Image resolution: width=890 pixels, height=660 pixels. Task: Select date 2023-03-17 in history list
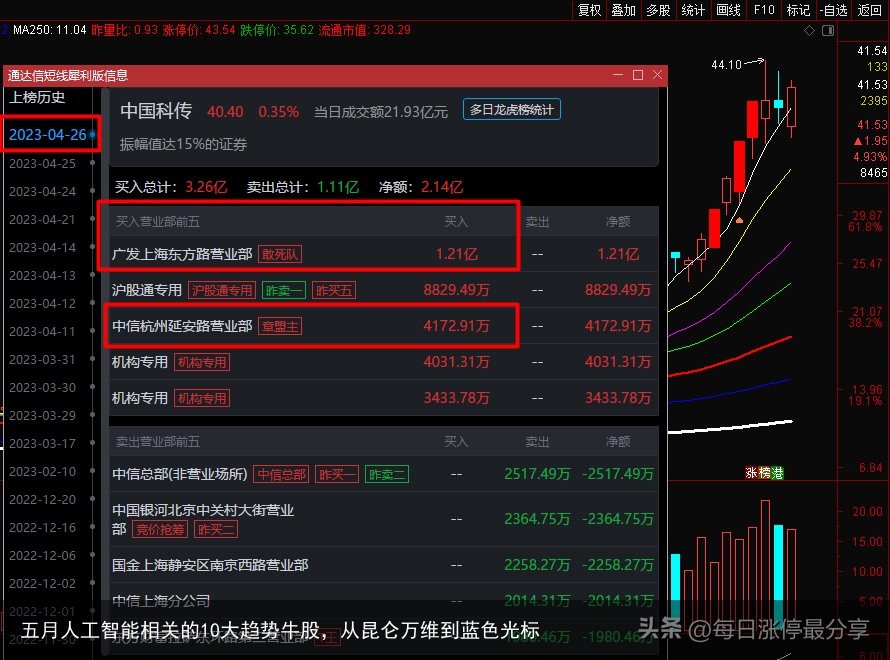pyautogui.click(x=43, y=444)
